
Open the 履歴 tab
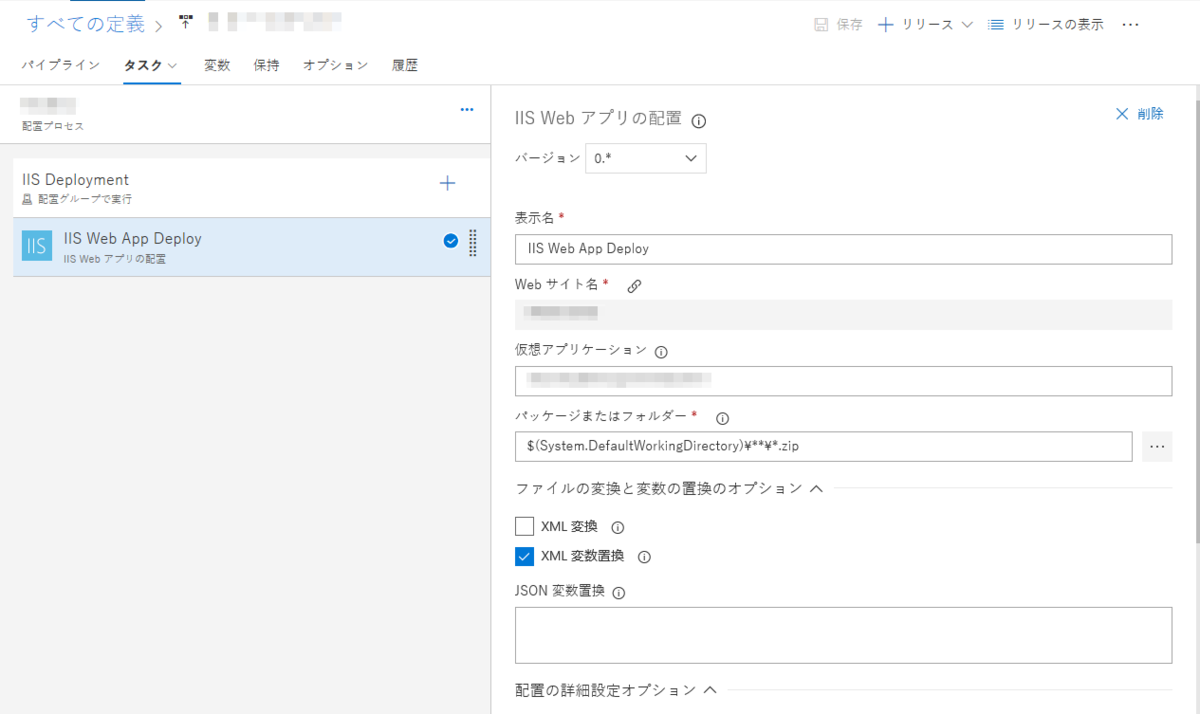[404, 64]
